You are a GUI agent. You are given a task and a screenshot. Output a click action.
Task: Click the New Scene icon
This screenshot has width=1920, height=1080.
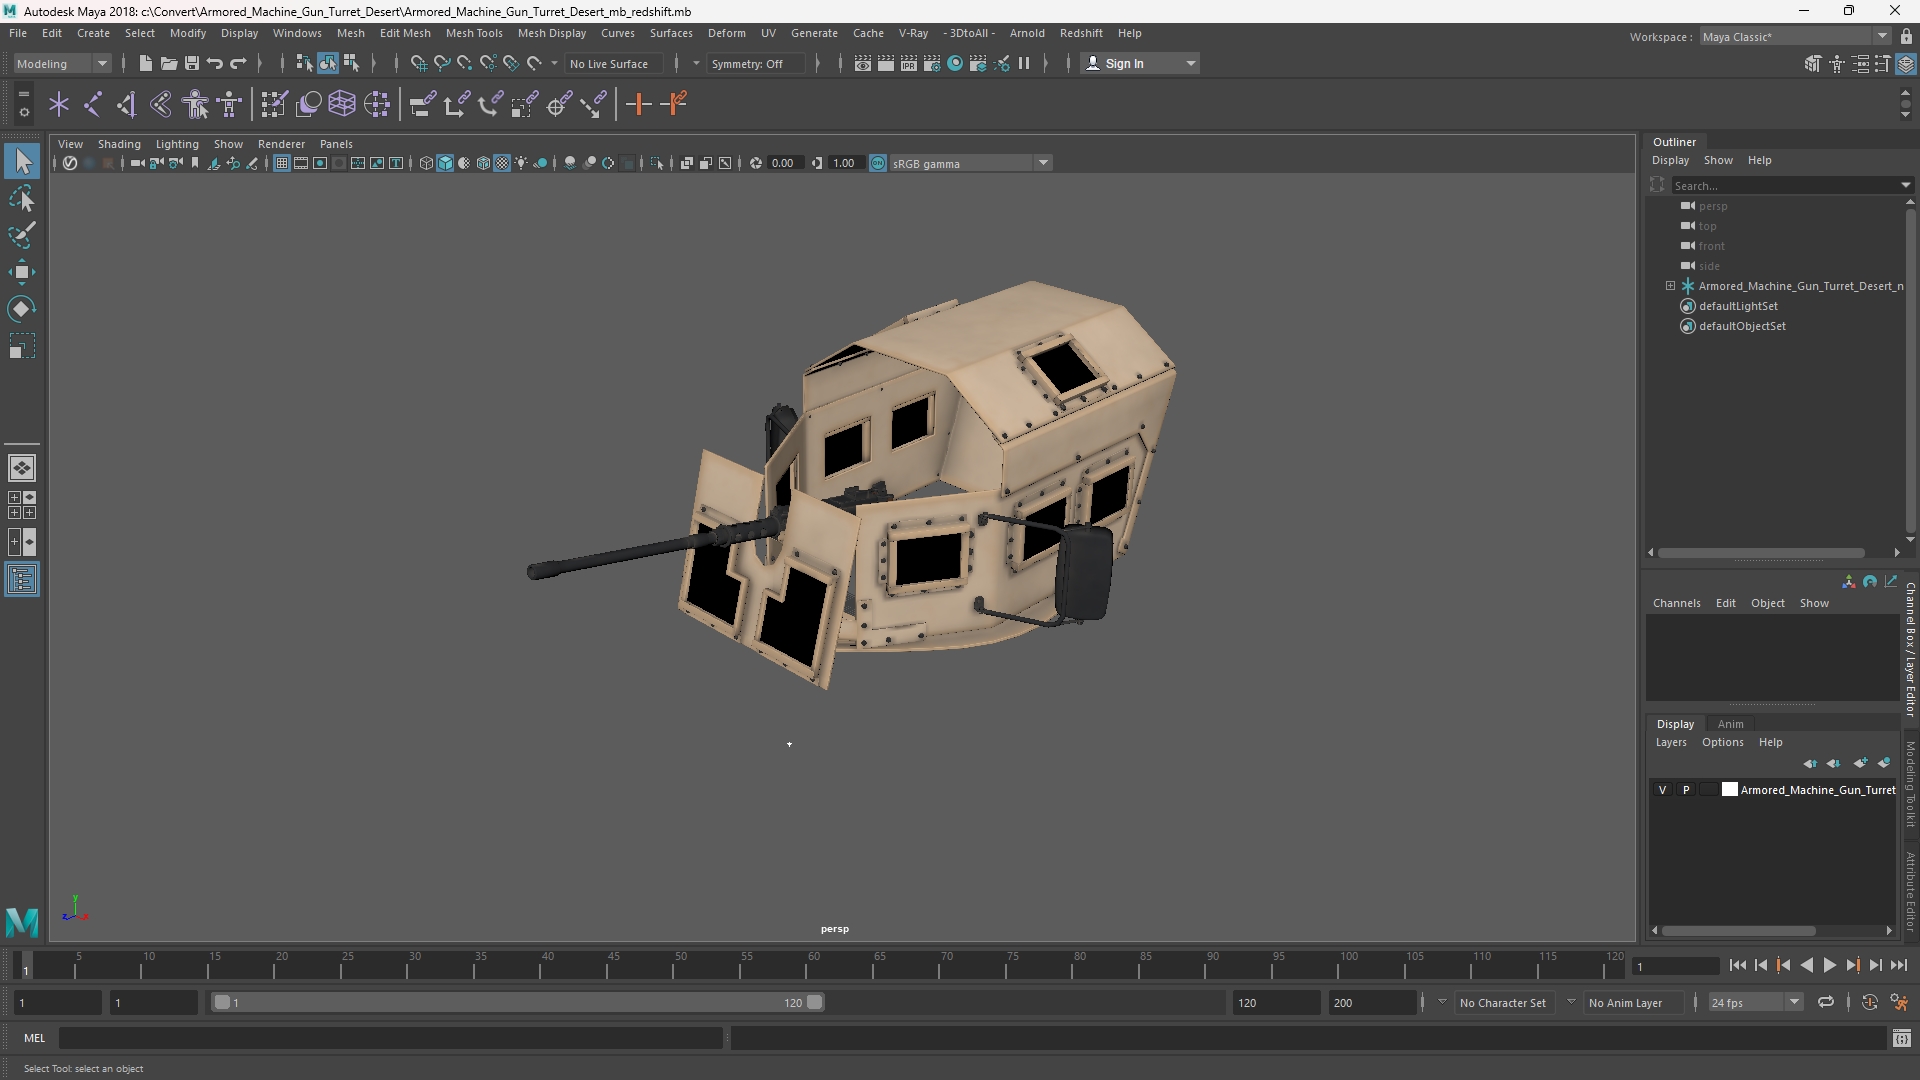coord(146,63)
